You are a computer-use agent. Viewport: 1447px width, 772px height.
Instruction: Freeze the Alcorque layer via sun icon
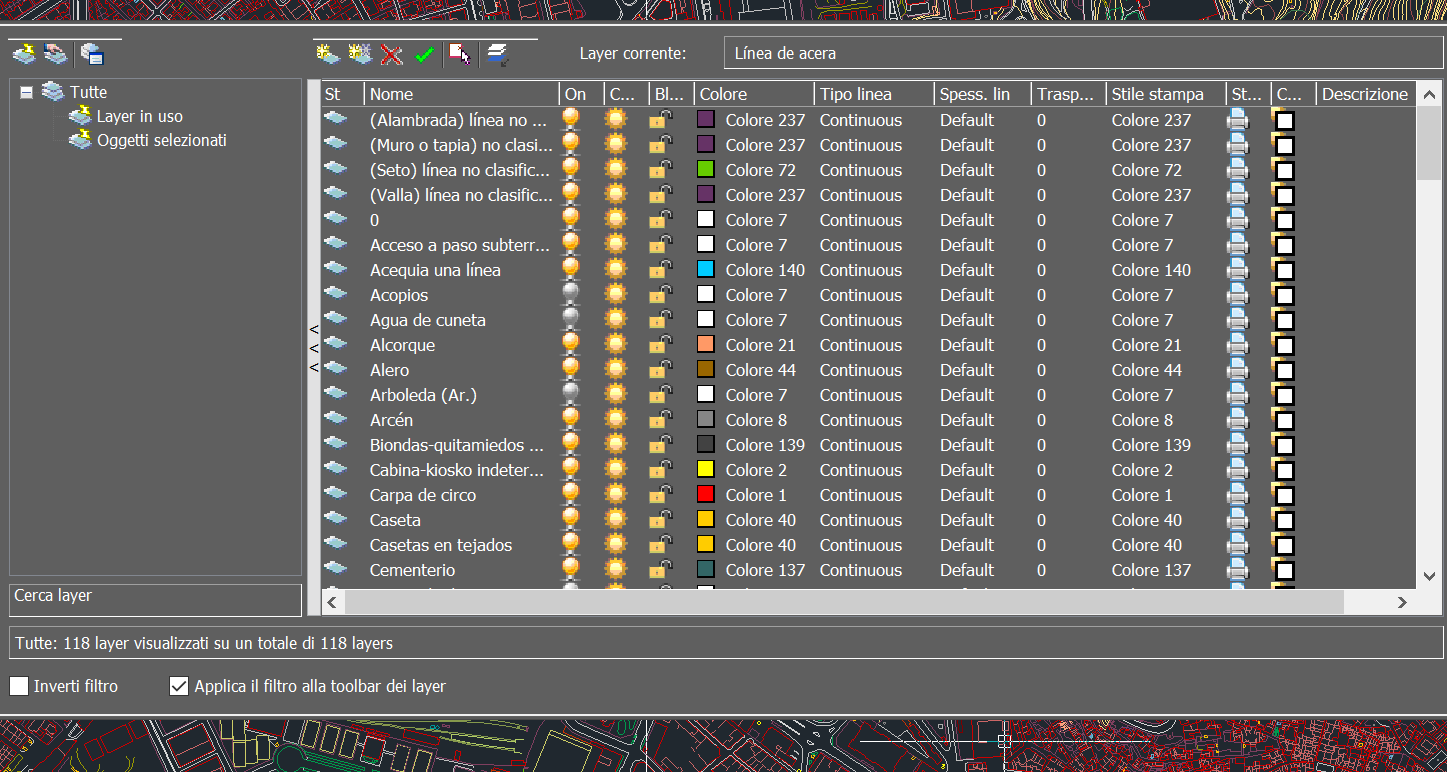point(616,344)
